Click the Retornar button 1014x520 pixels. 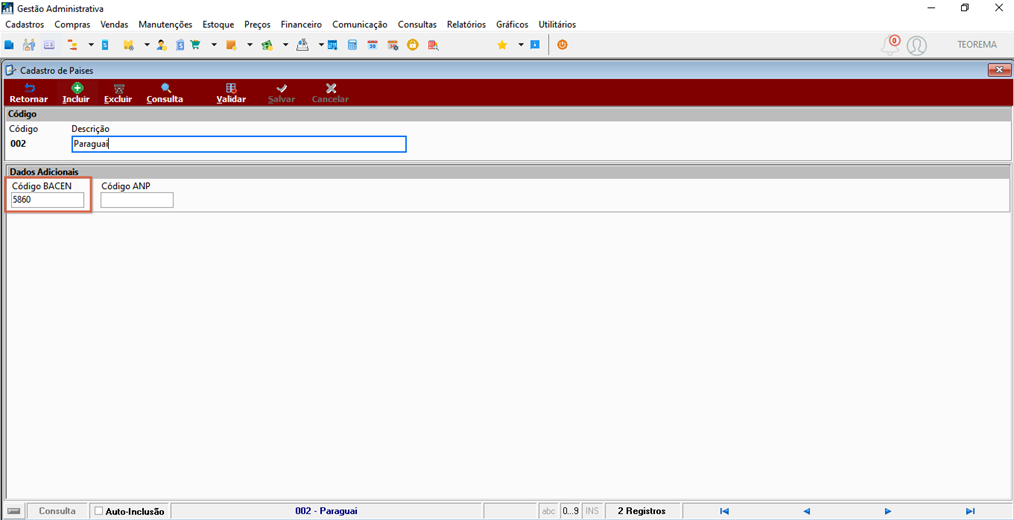[28, 93]
